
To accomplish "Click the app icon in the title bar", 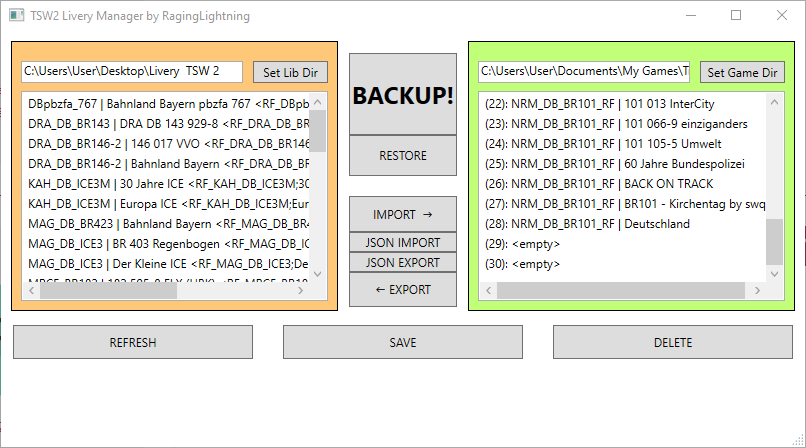I will point(14,16).
